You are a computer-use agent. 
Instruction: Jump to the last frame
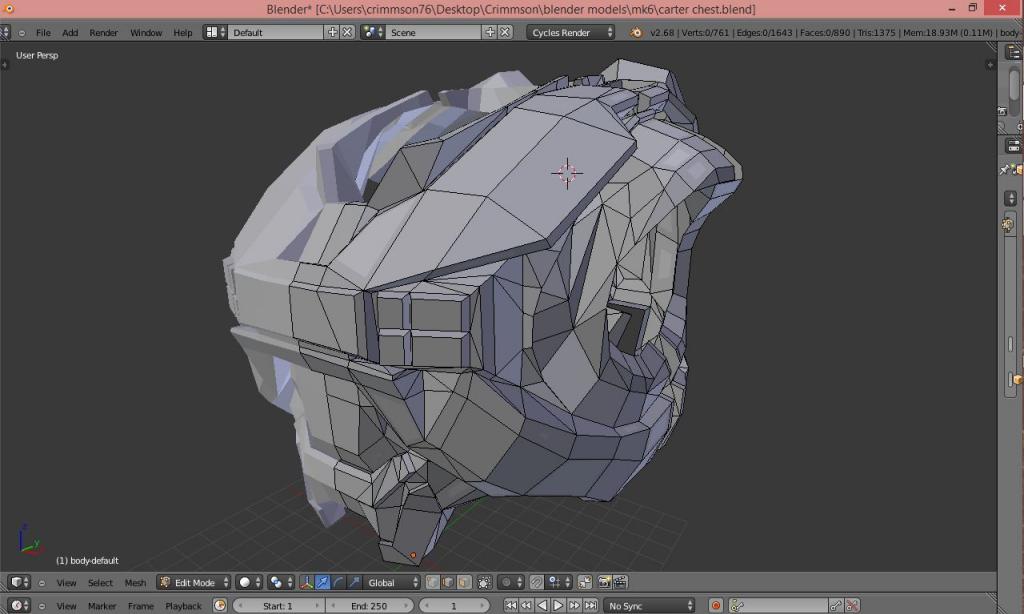pyautogui.click(x=590, y=606)
